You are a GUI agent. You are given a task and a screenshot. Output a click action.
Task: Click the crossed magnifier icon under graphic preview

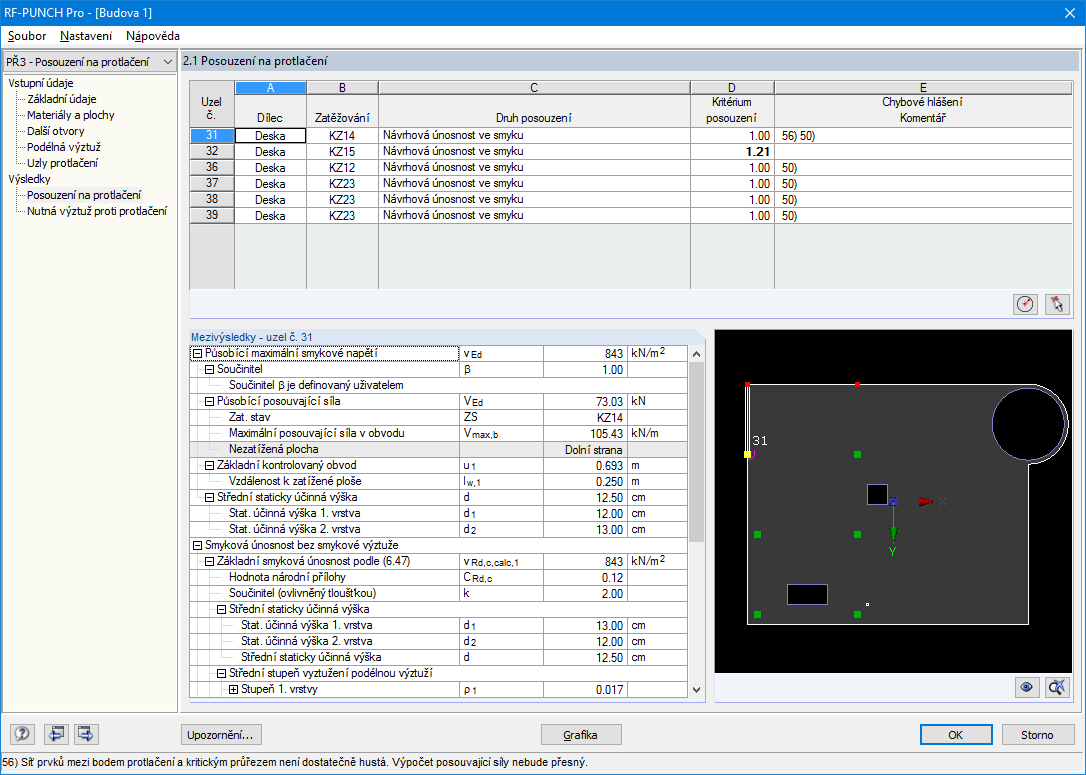(1057, 687)
